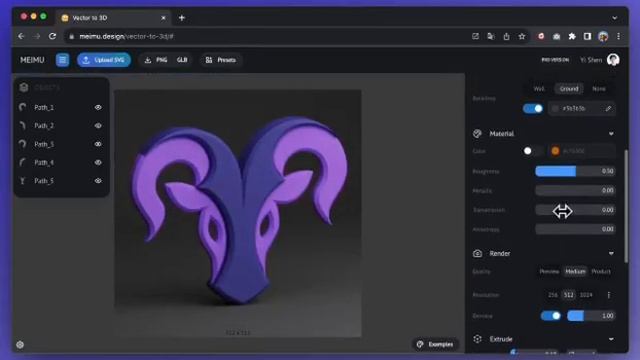Click the browser side panel icon
The width and height of the screenshot is (640, 360).
pos(587,36)
